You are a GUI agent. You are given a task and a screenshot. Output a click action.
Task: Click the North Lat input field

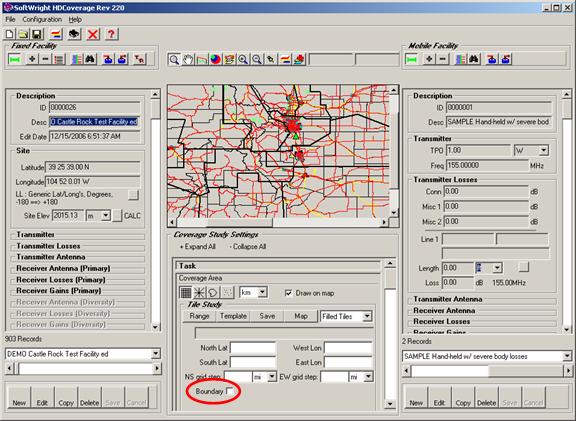253,348
